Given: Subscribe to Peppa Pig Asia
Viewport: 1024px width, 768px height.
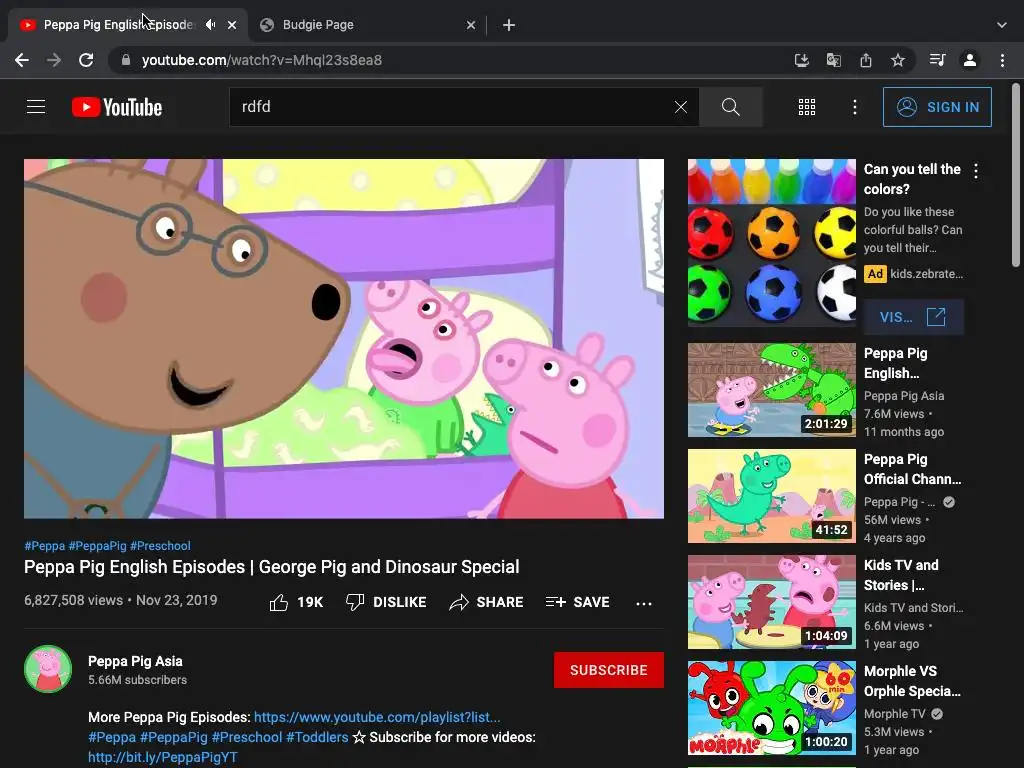Looking at the screenshot, I should [609, 670].
